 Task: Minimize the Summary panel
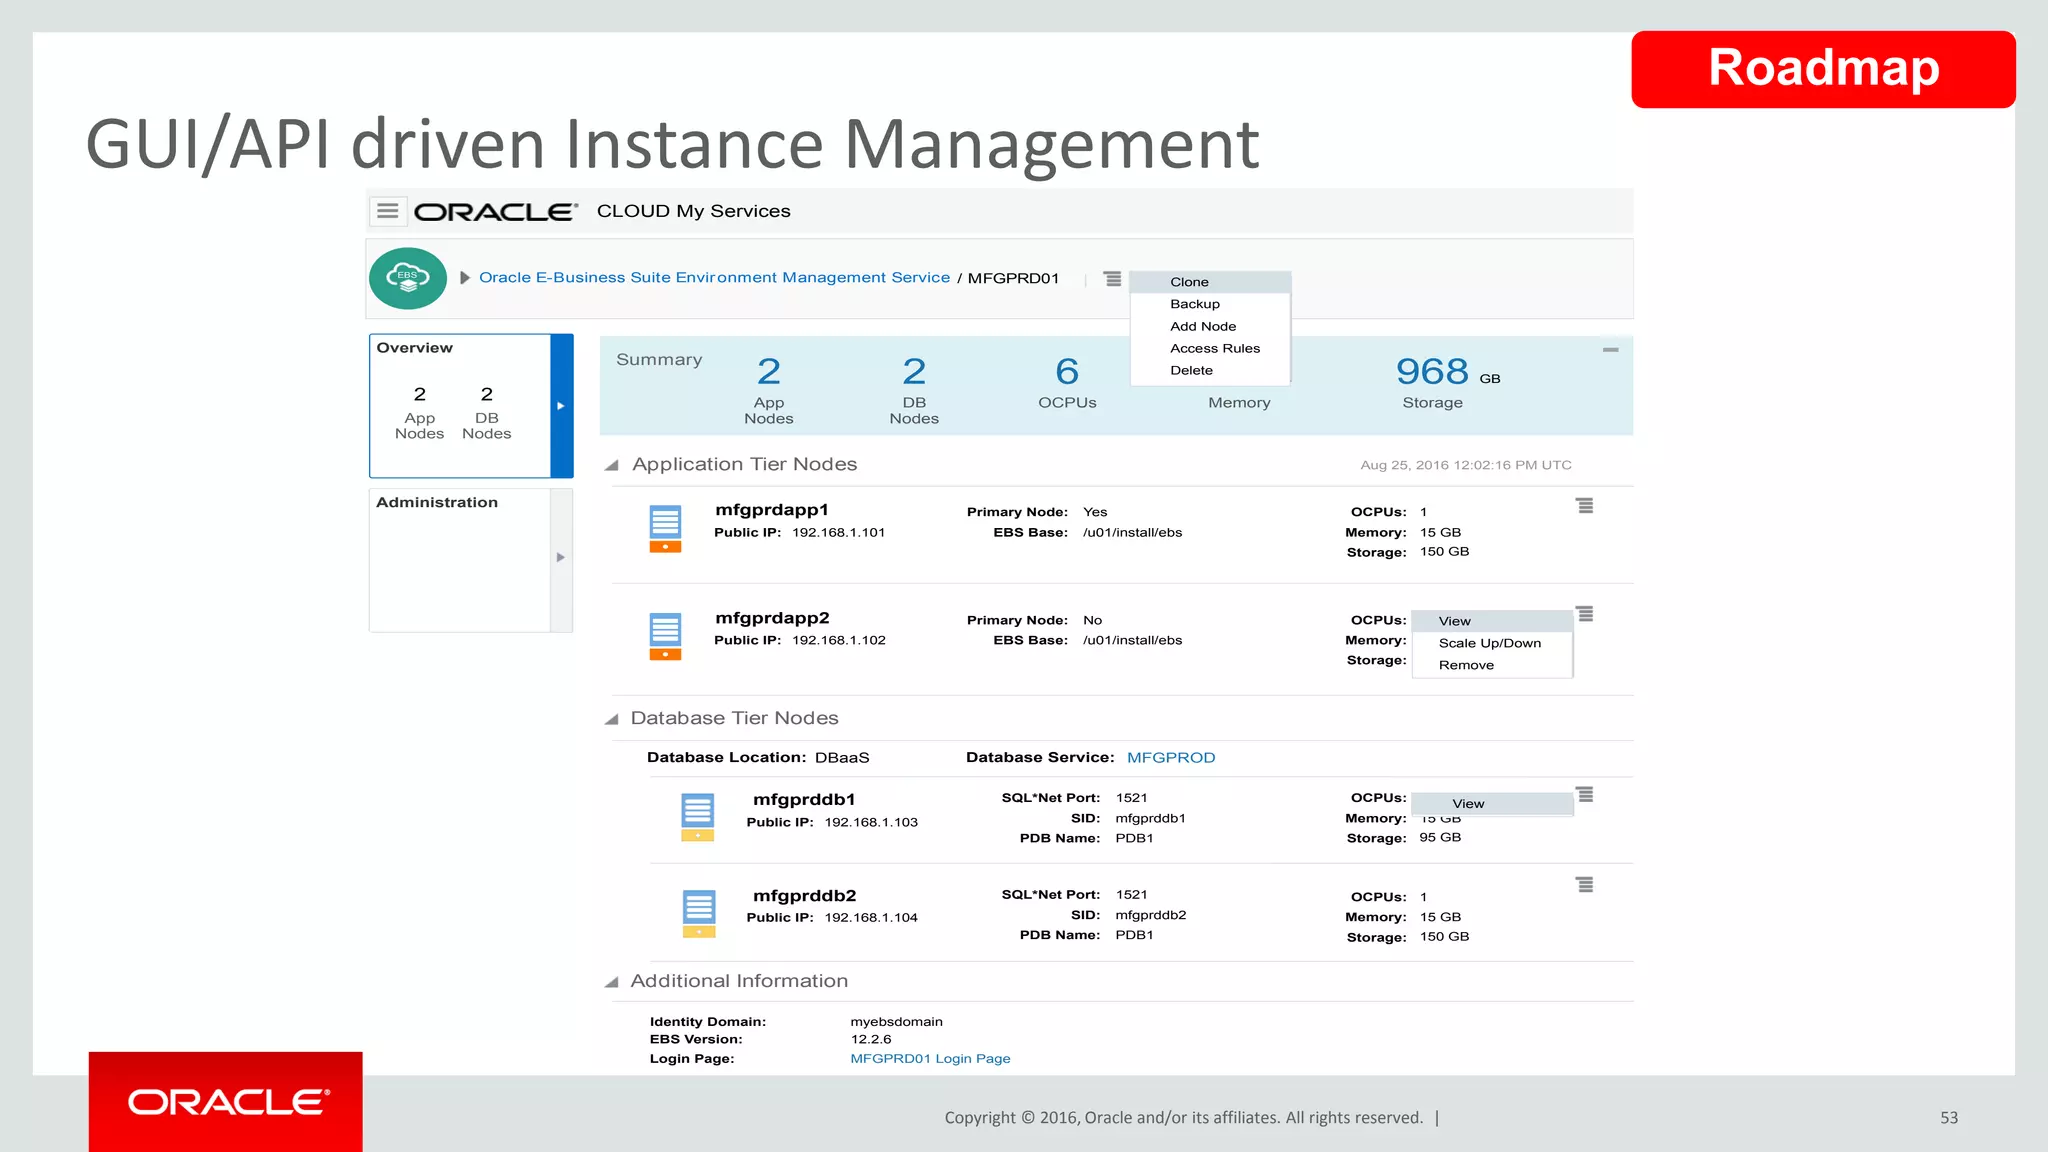point(1610,350)
